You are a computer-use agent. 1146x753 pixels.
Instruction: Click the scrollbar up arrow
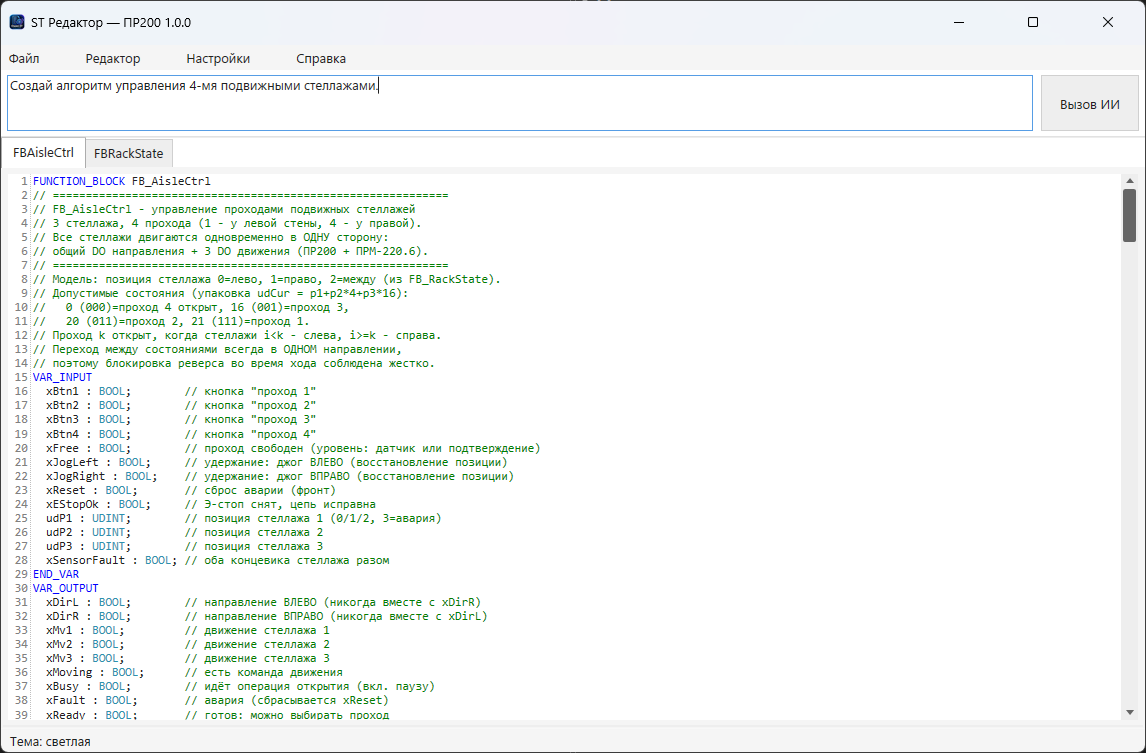tap(1129, 181)
